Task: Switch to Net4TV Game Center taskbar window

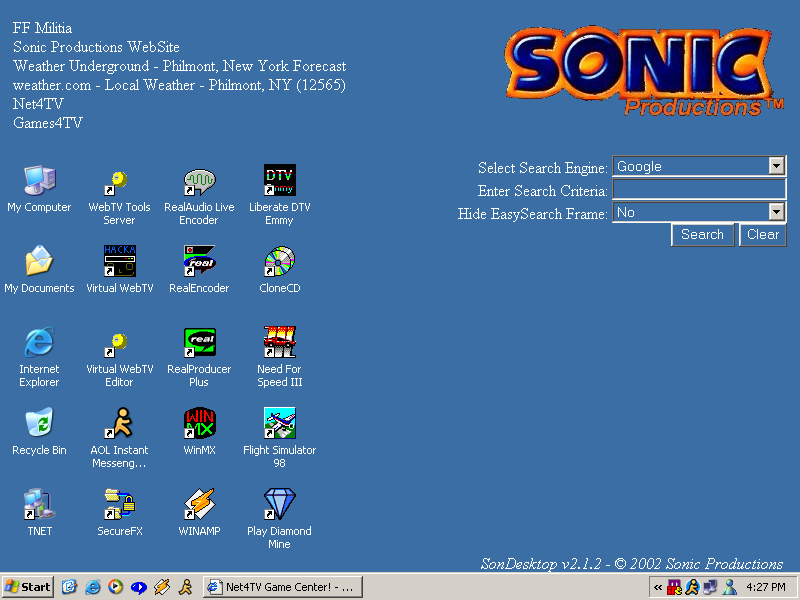Action: (282, 587)
